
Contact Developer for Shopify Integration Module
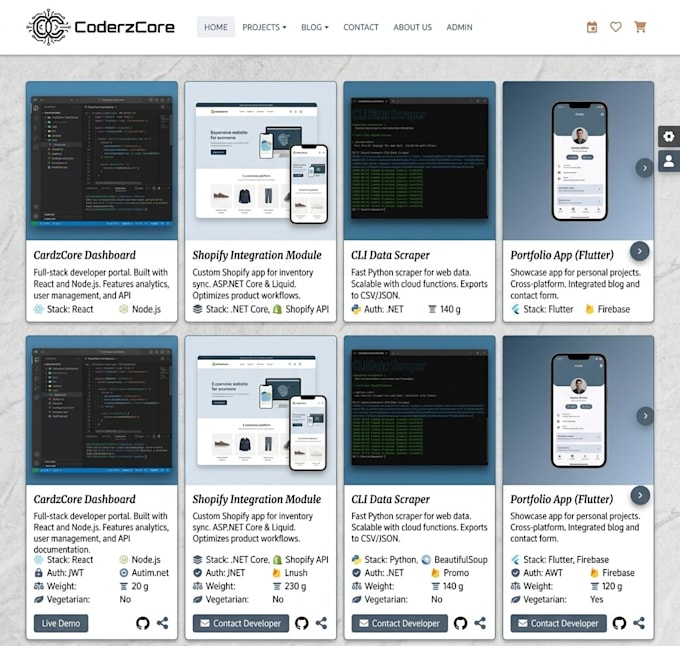click(x=241, y=623)
